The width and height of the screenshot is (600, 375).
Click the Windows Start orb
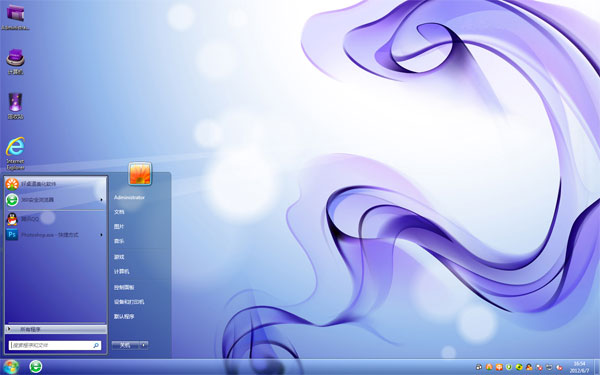pos(10,367)
